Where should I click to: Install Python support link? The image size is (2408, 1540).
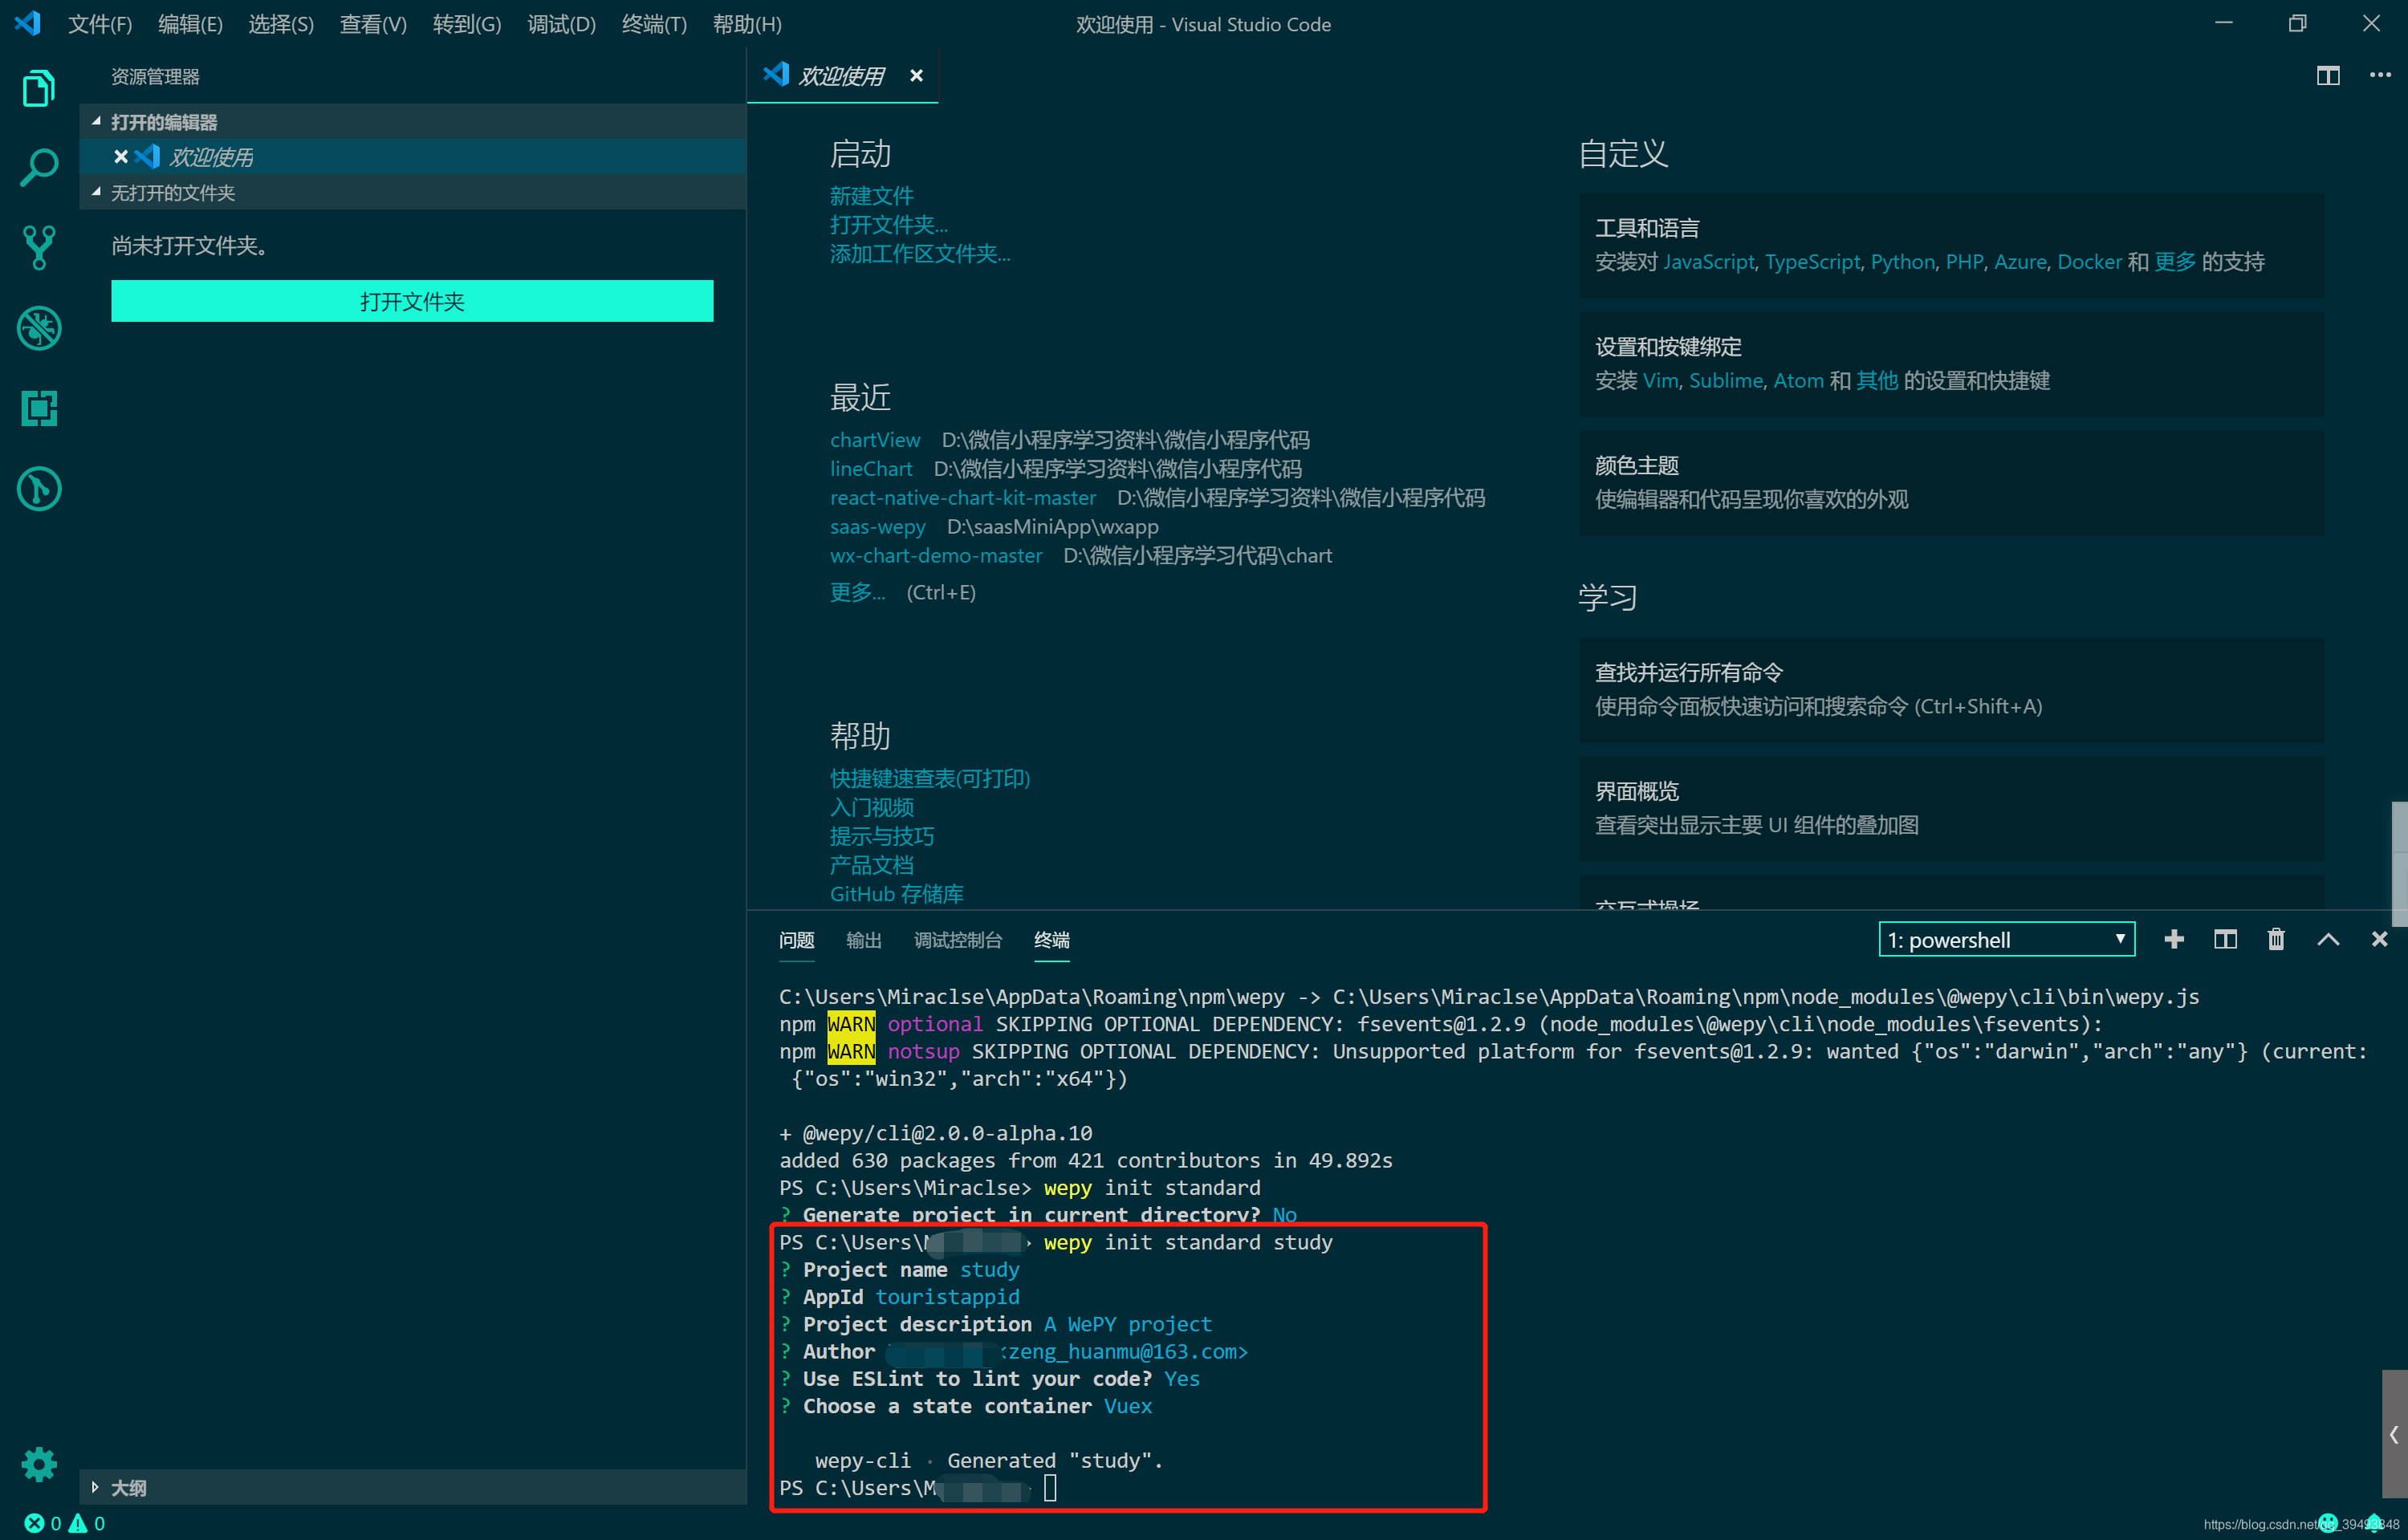(x=1902, y=262)
